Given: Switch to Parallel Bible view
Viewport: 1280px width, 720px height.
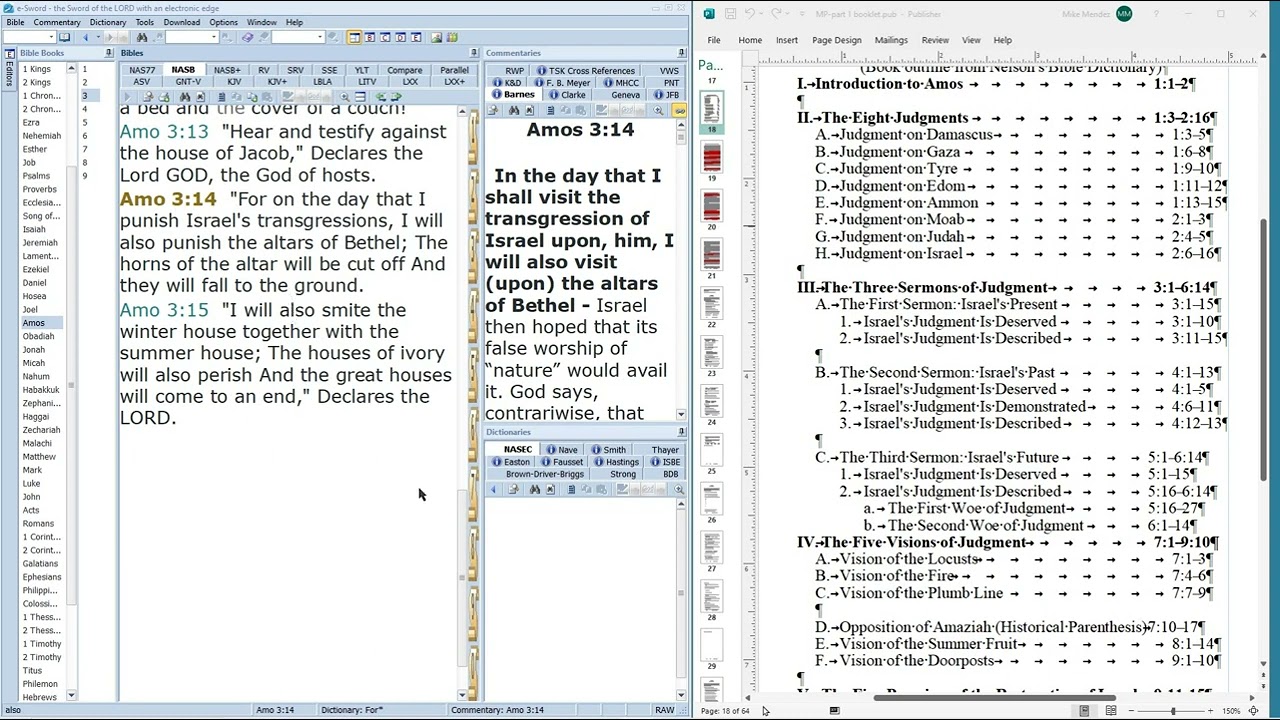Looking at the screenshot, I should point(454,71).
